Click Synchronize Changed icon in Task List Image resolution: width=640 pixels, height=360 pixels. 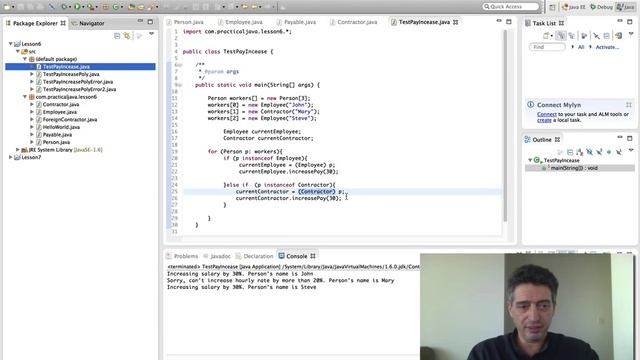coord(619,36)
